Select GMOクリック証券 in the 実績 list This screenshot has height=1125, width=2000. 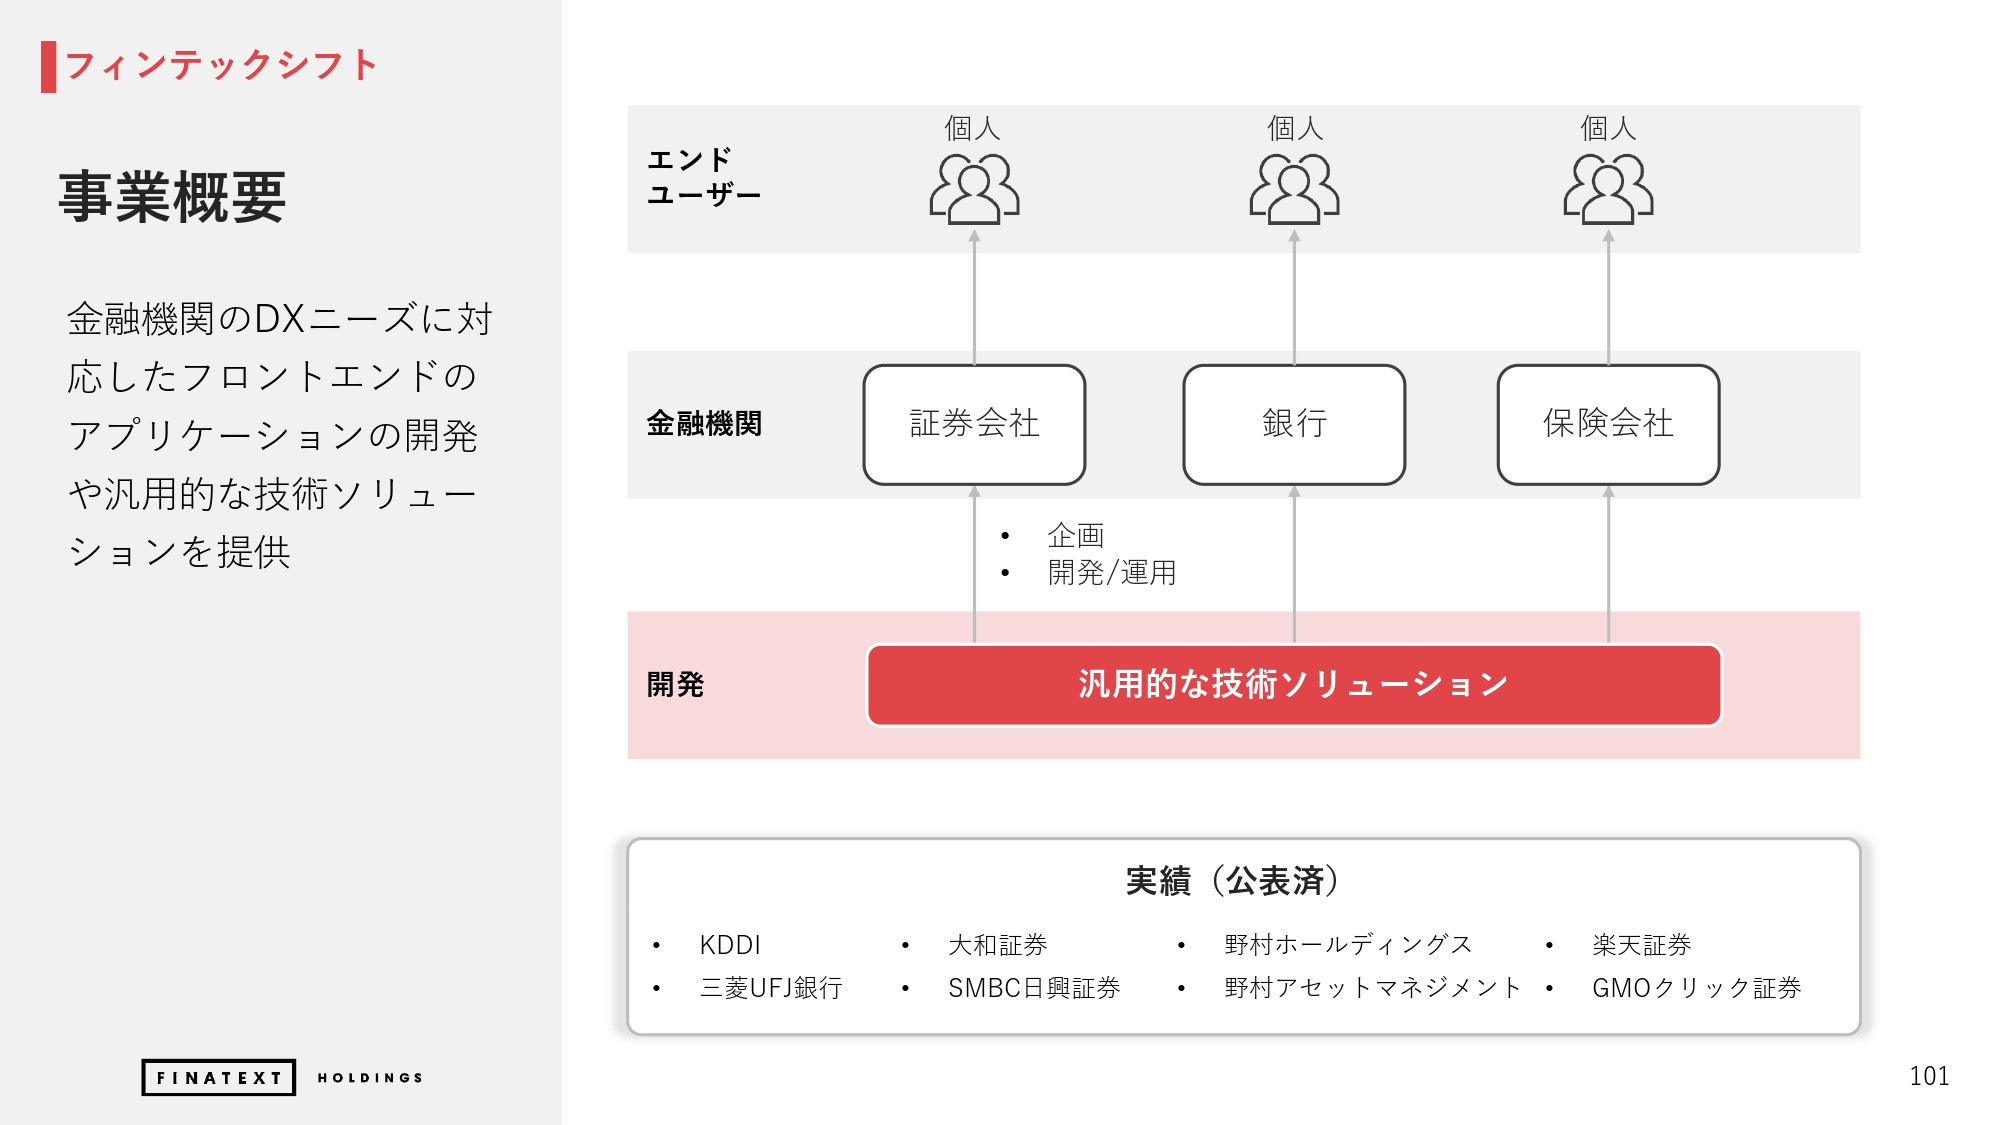point(1696,988)
